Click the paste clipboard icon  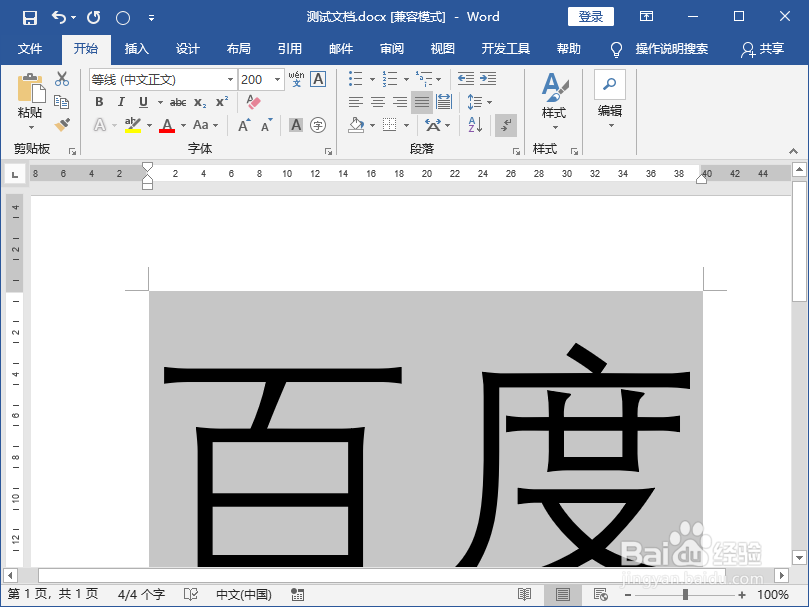coord(30,88)
